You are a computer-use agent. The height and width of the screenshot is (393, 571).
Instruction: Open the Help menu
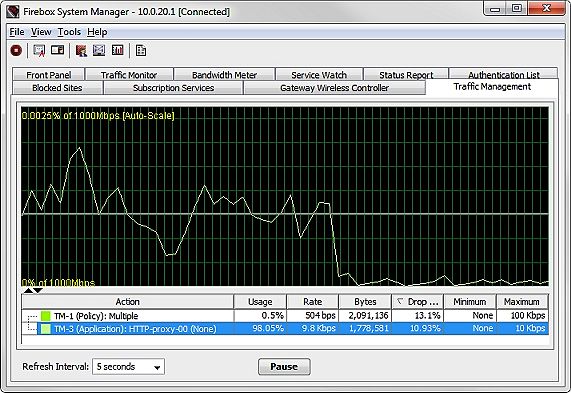(x=97, y=32)
